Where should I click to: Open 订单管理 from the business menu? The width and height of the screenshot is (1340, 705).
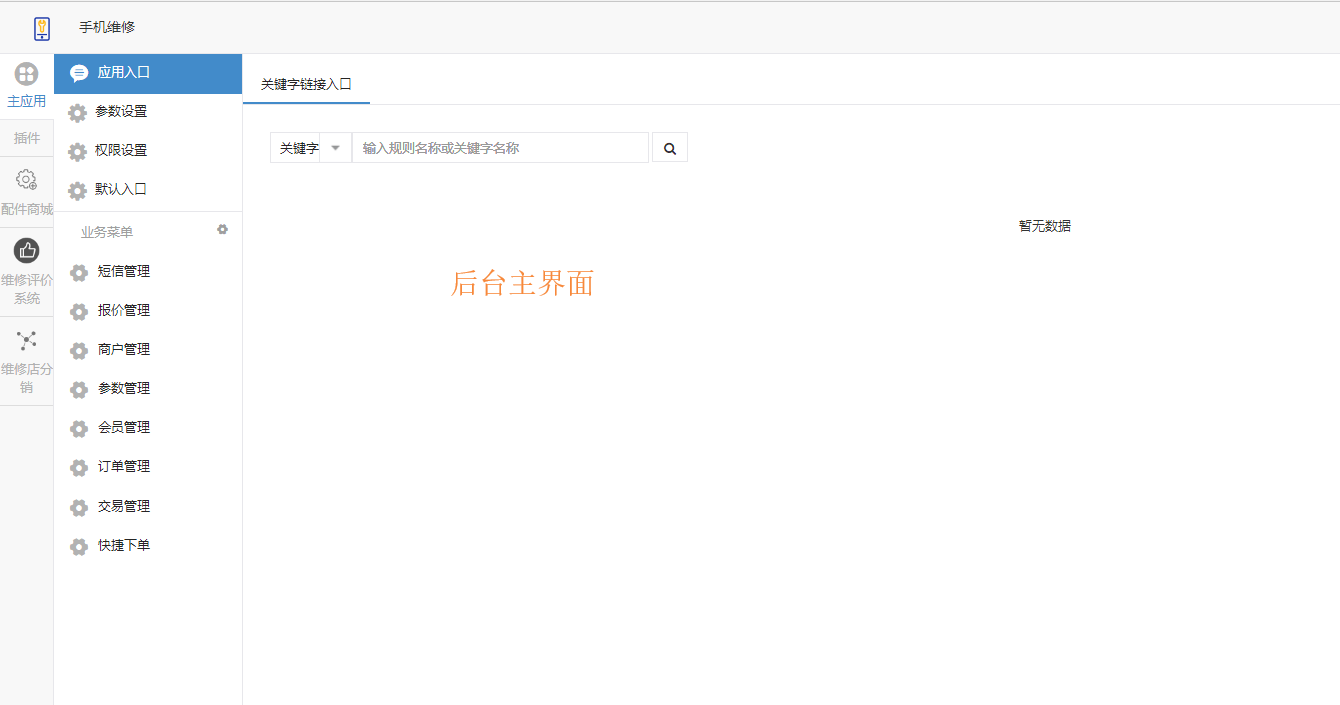point(121,467)
